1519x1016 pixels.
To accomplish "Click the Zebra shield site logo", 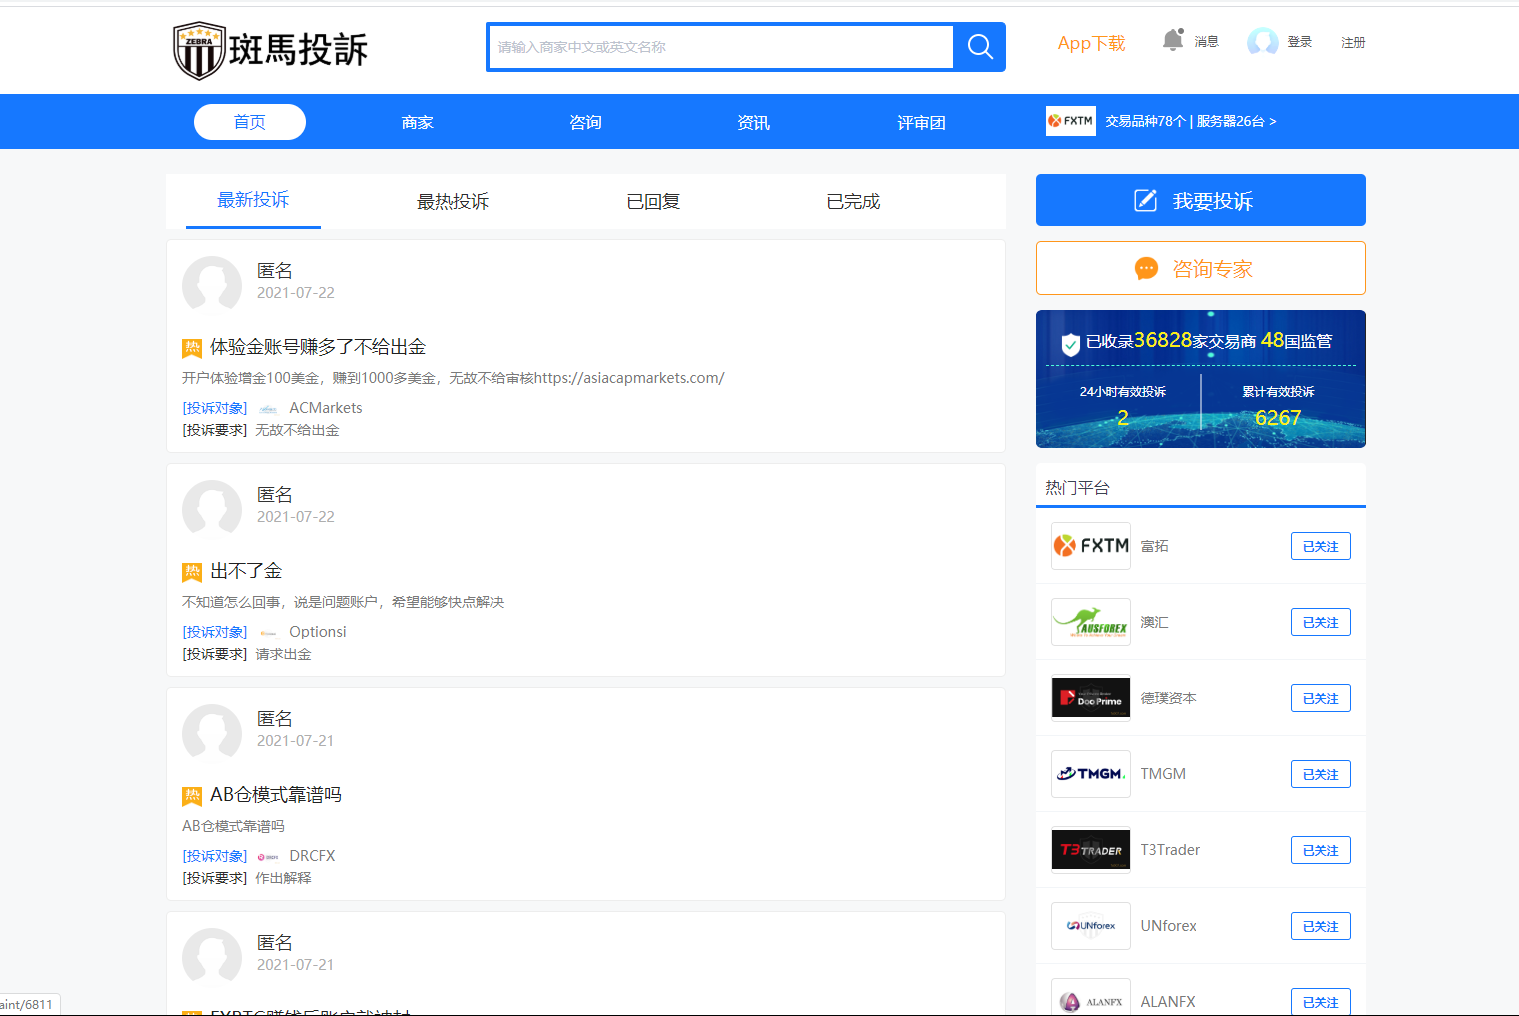I will (x=200, y=50).
